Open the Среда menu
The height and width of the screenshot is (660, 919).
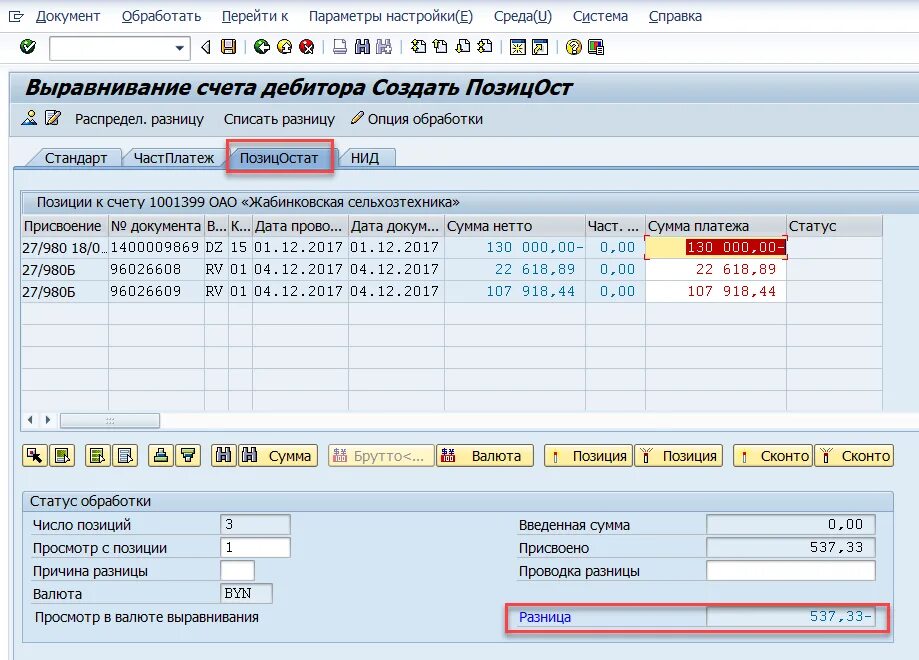523,16
